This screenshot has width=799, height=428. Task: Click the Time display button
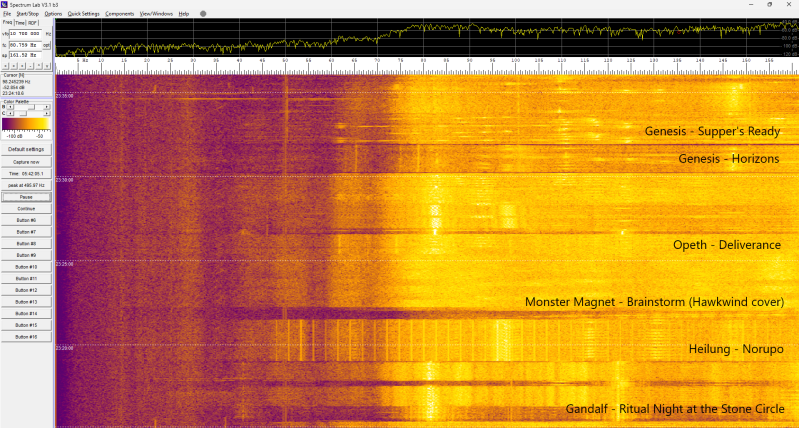[x=26, y=174]
